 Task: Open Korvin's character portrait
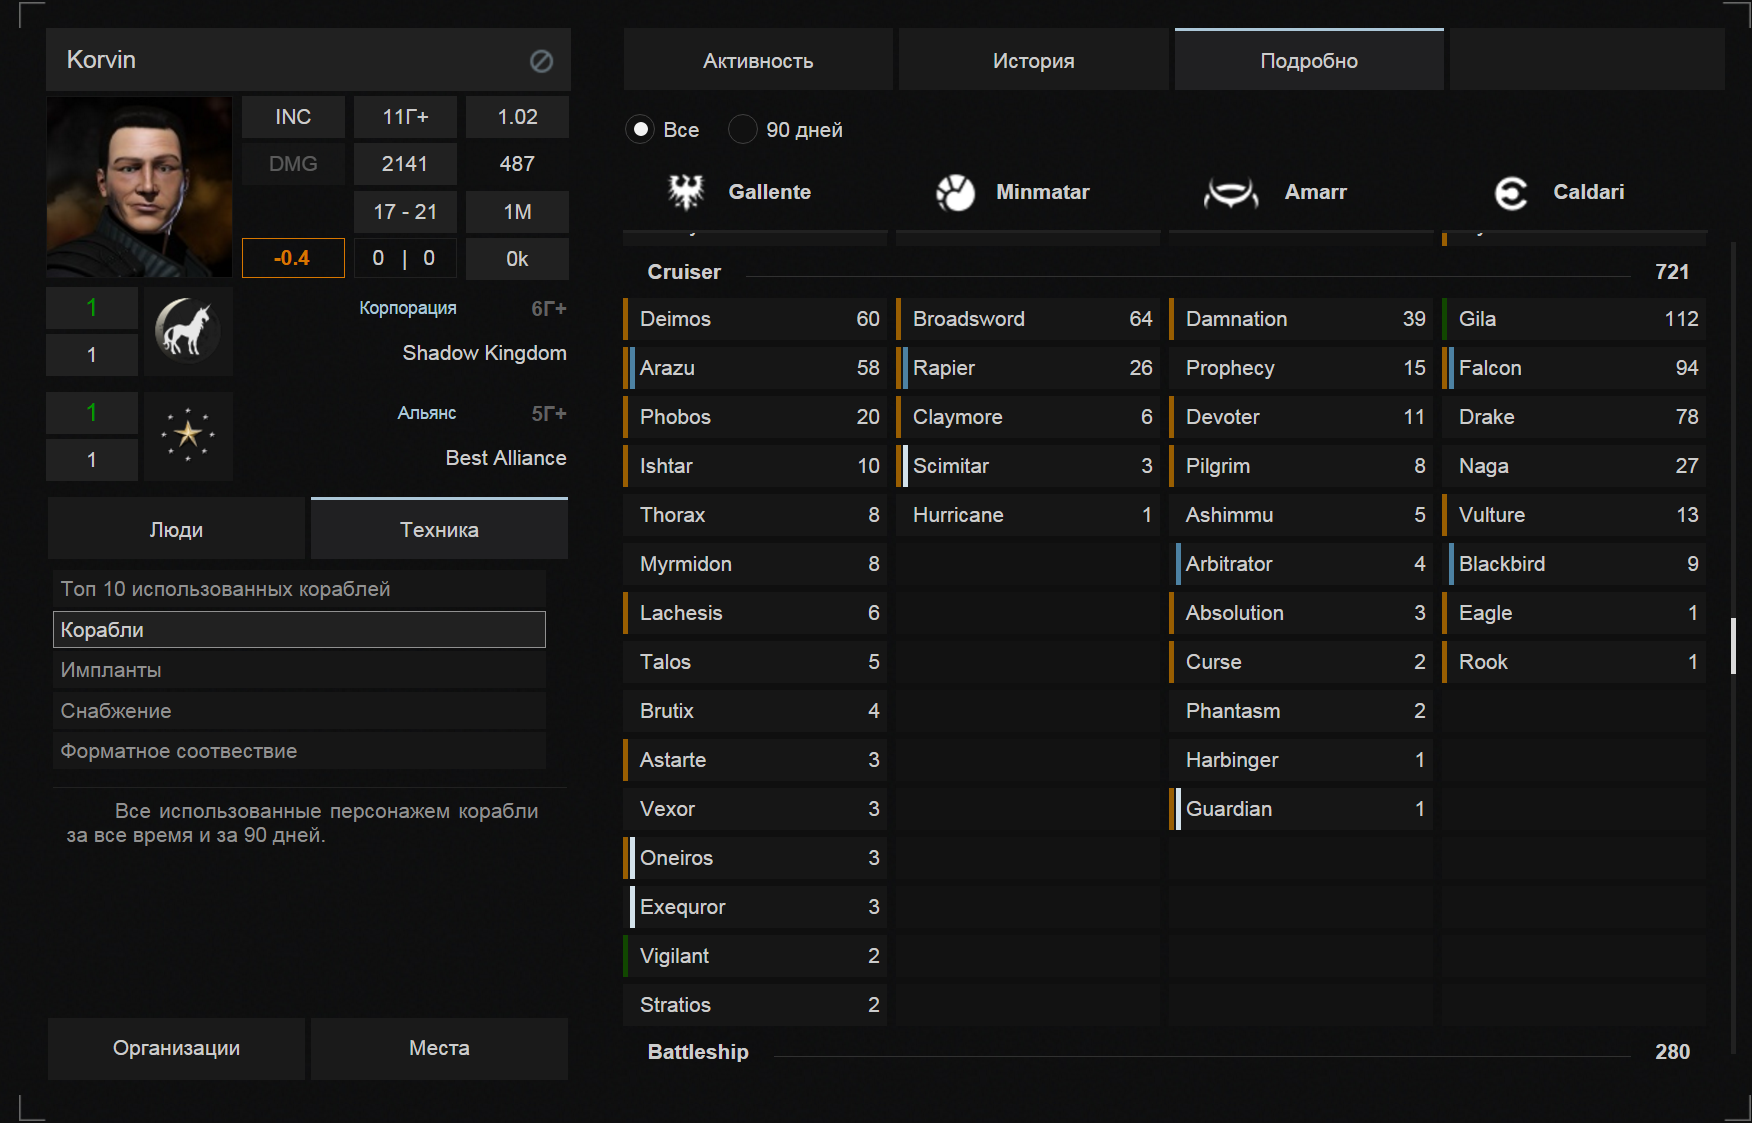coord(139,187)
